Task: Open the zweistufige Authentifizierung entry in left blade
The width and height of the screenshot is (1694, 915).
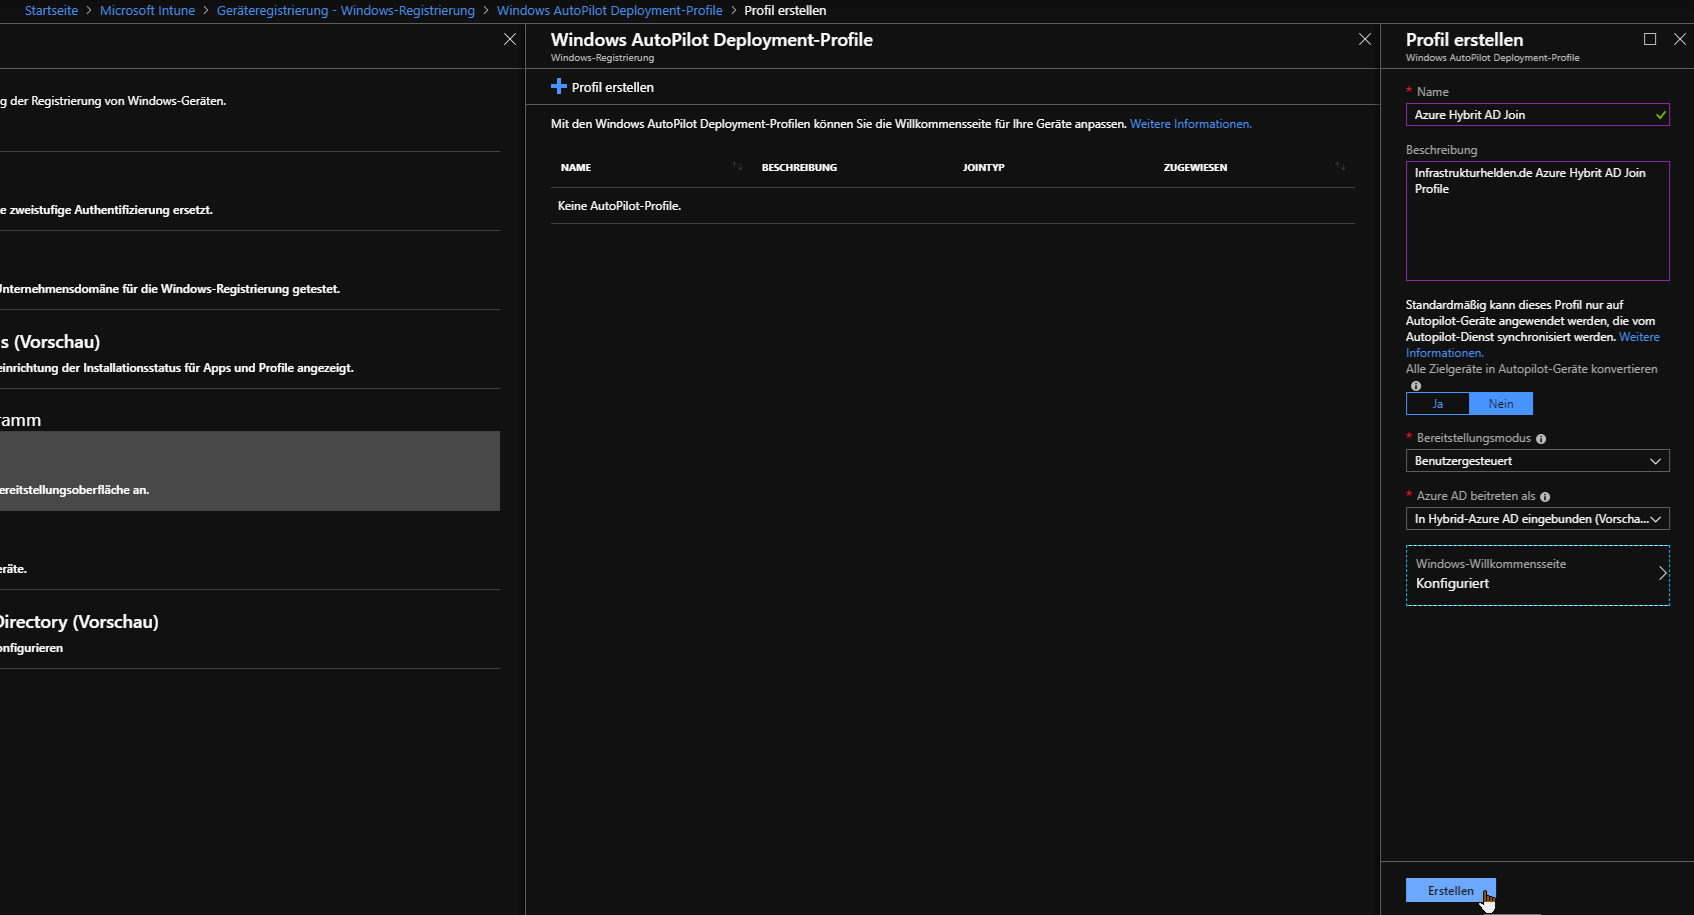Action: click(250, 192)
